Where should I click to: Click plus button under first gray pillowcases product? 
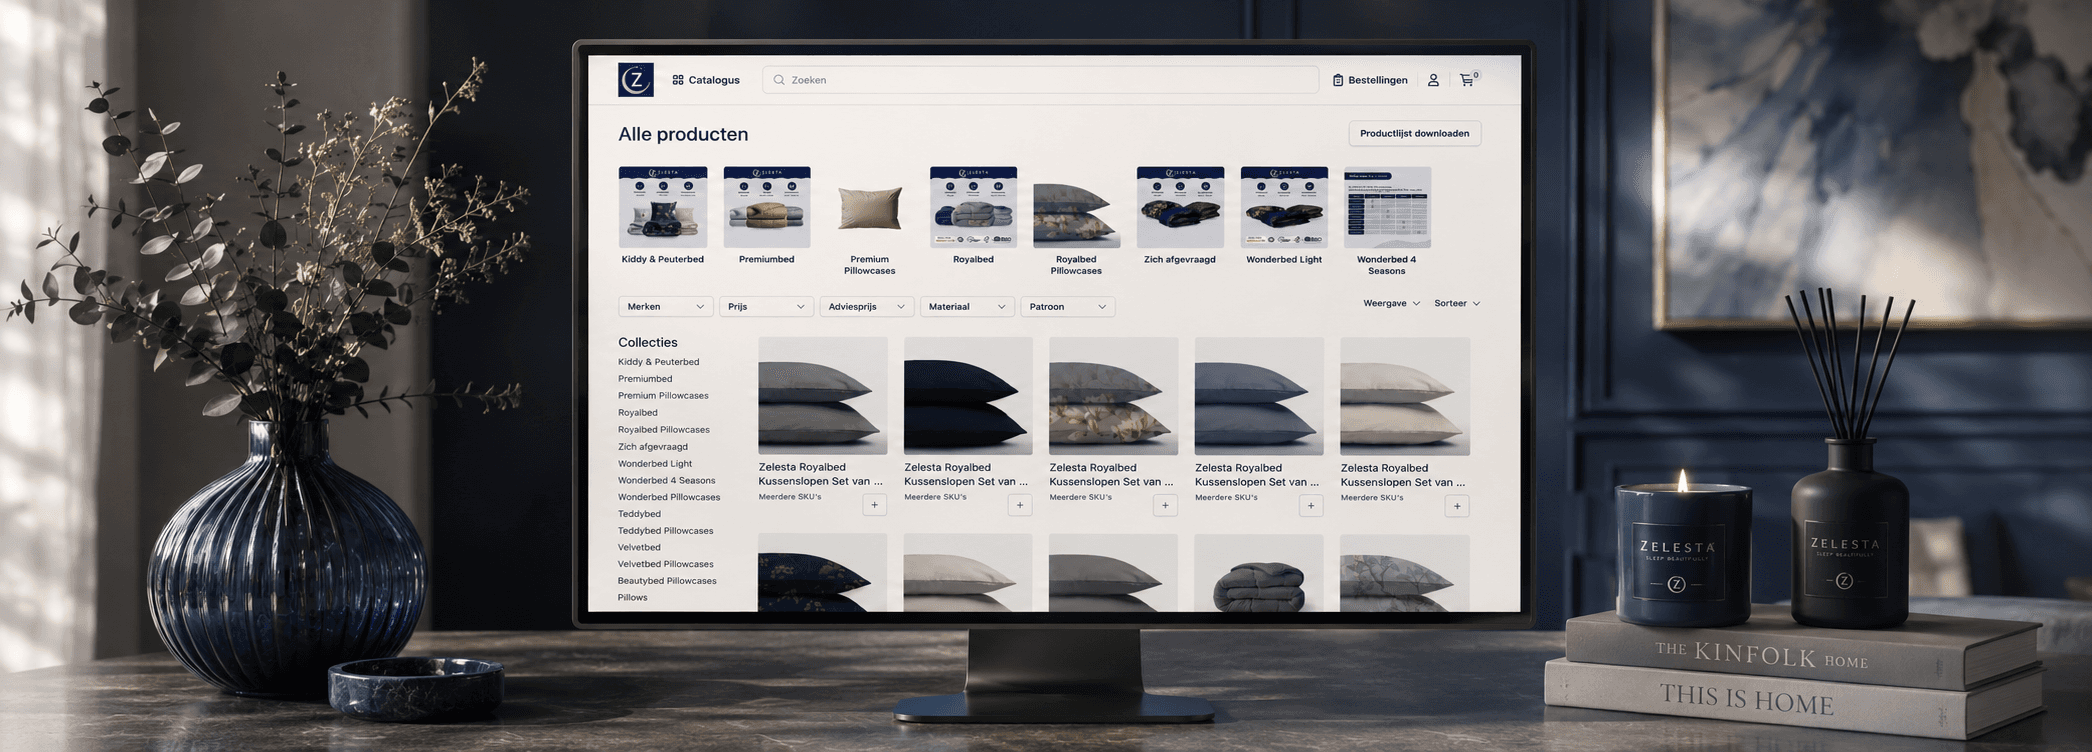874,506
